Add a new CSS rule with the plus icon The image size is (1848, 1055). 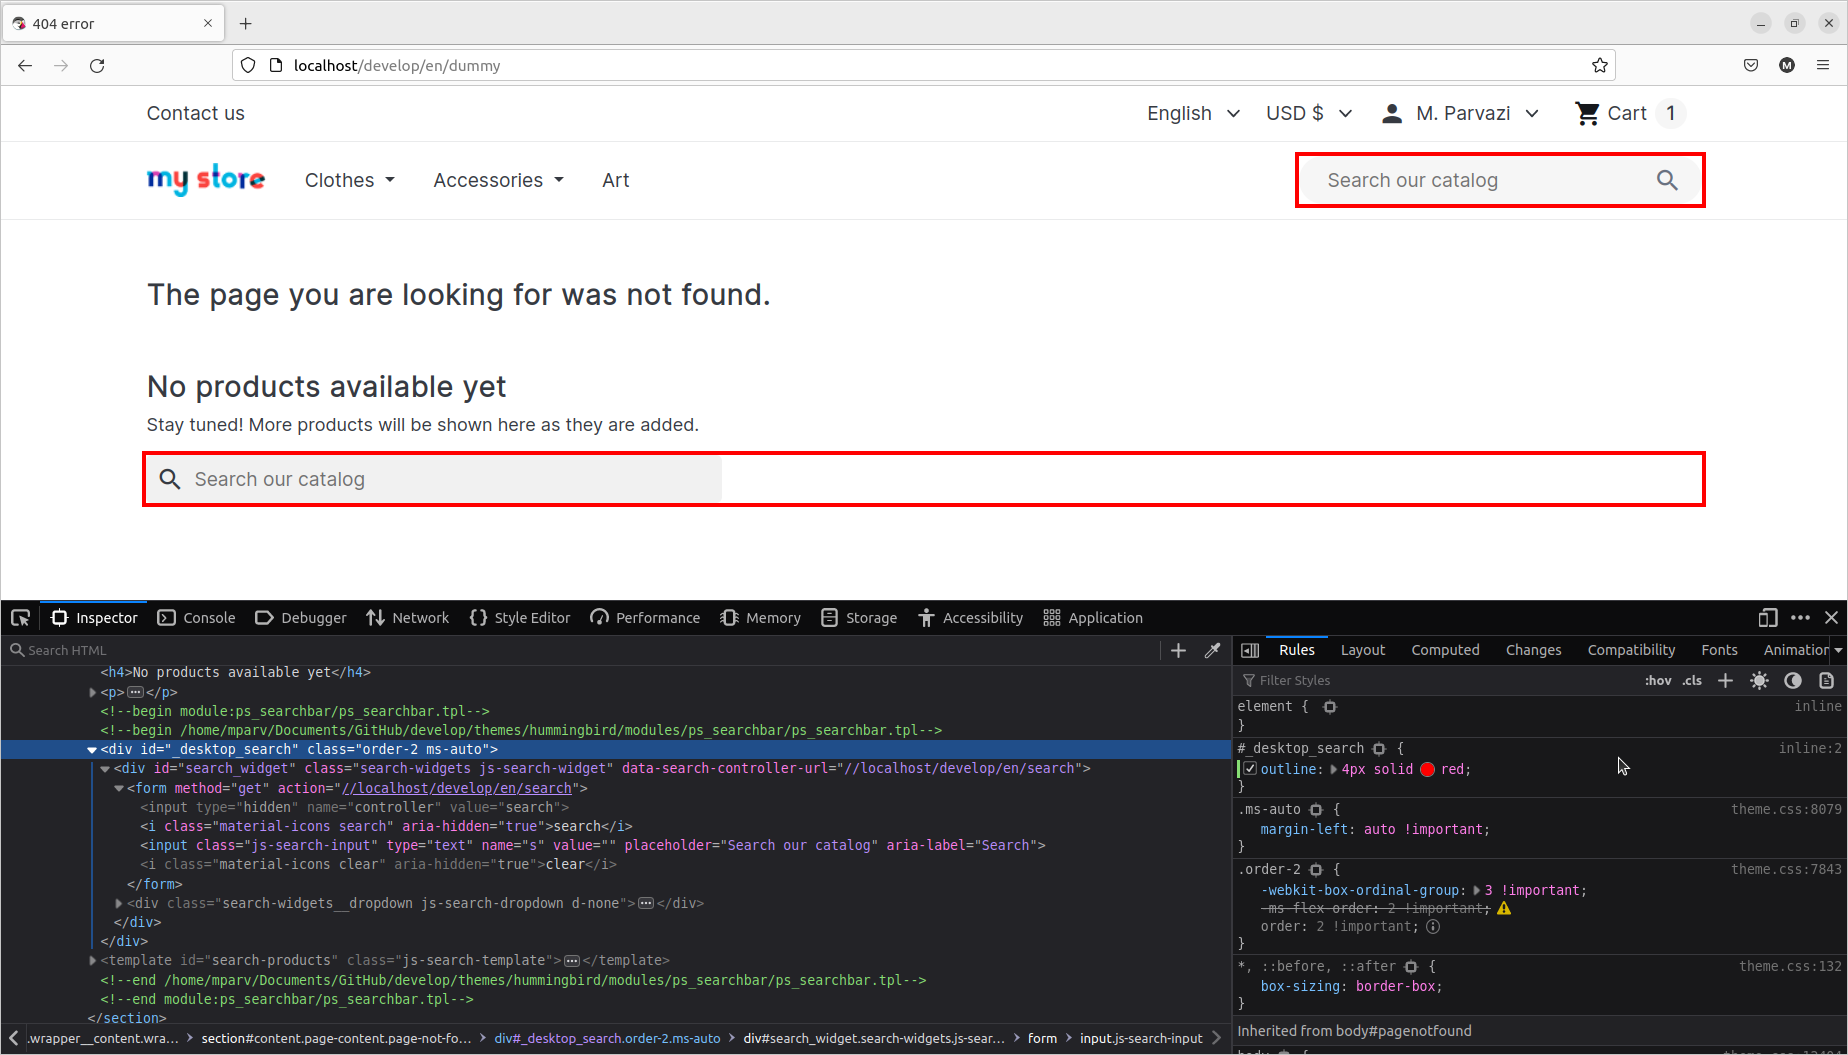1725,680
